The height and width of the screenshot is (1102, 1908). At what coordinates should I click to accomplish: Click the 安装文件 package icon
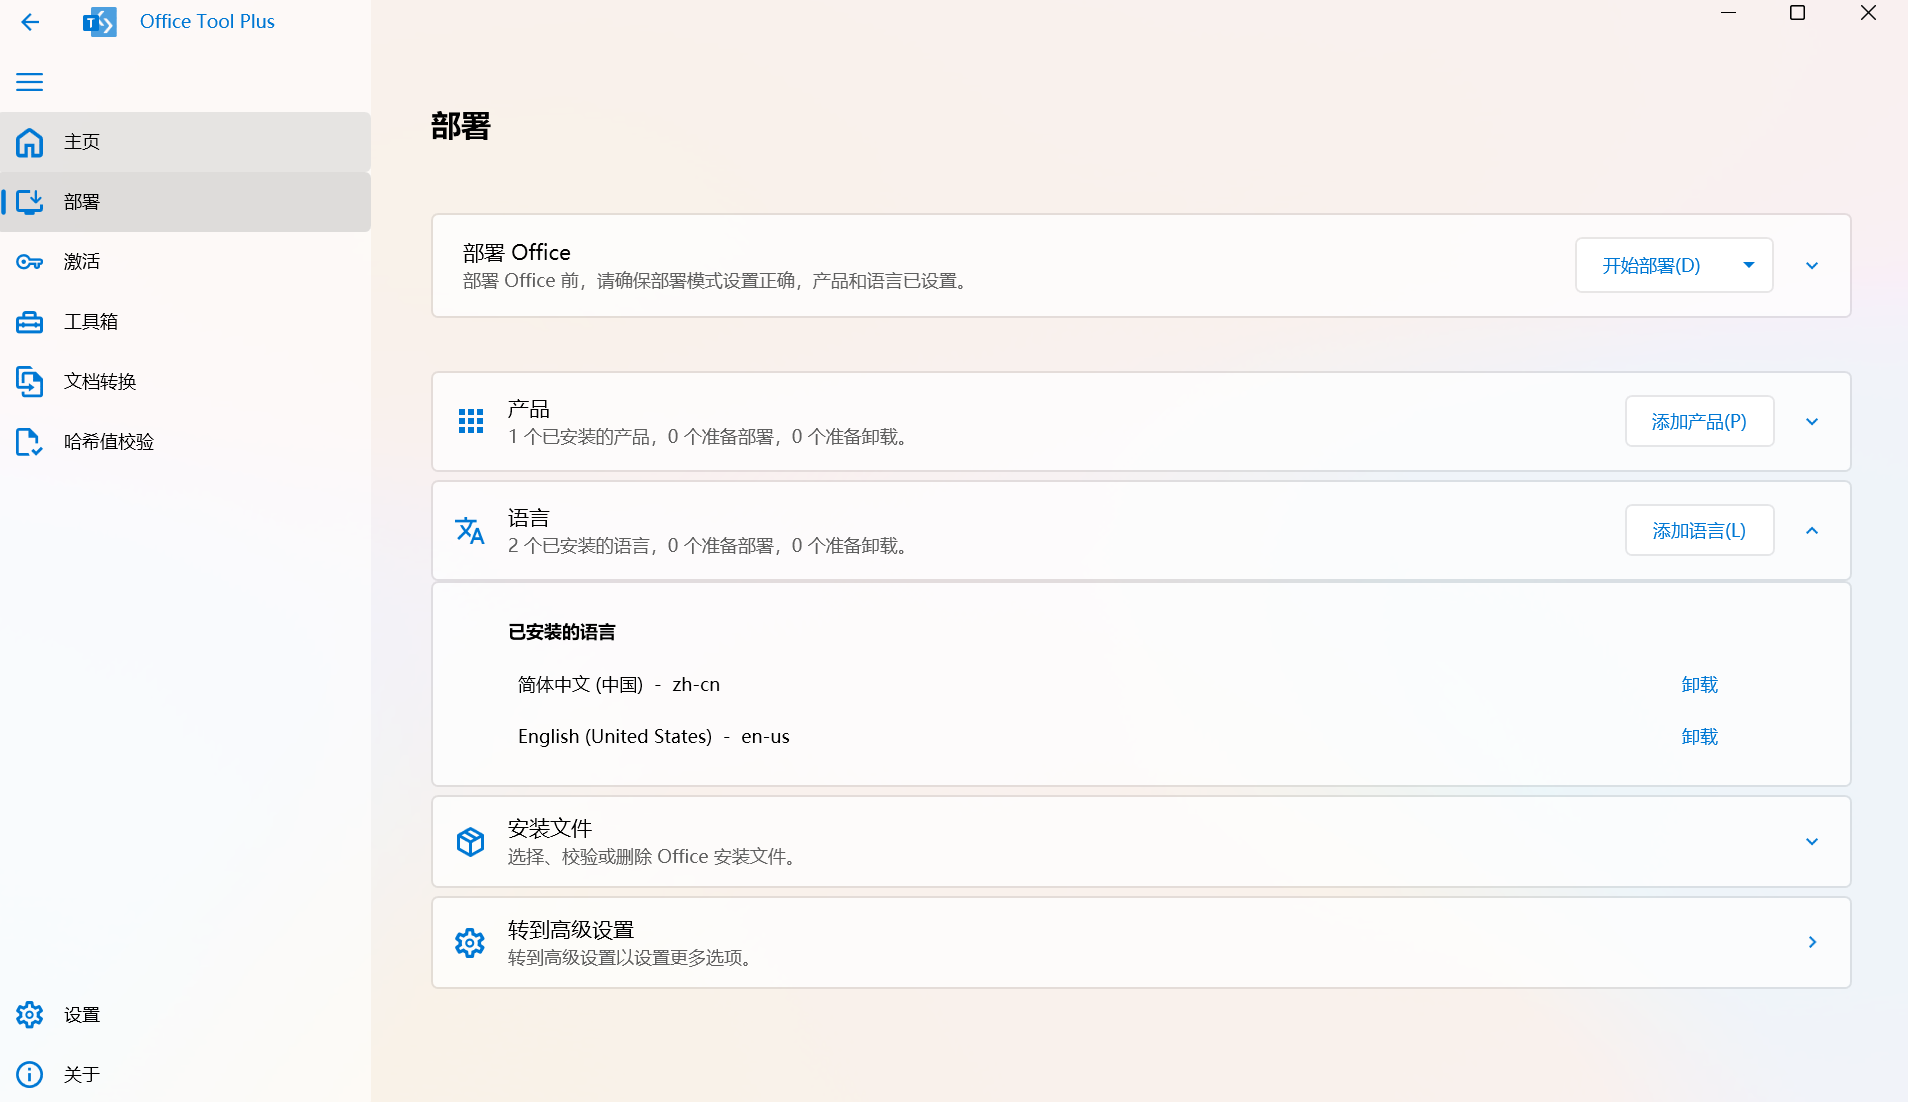tap(470, 841)
